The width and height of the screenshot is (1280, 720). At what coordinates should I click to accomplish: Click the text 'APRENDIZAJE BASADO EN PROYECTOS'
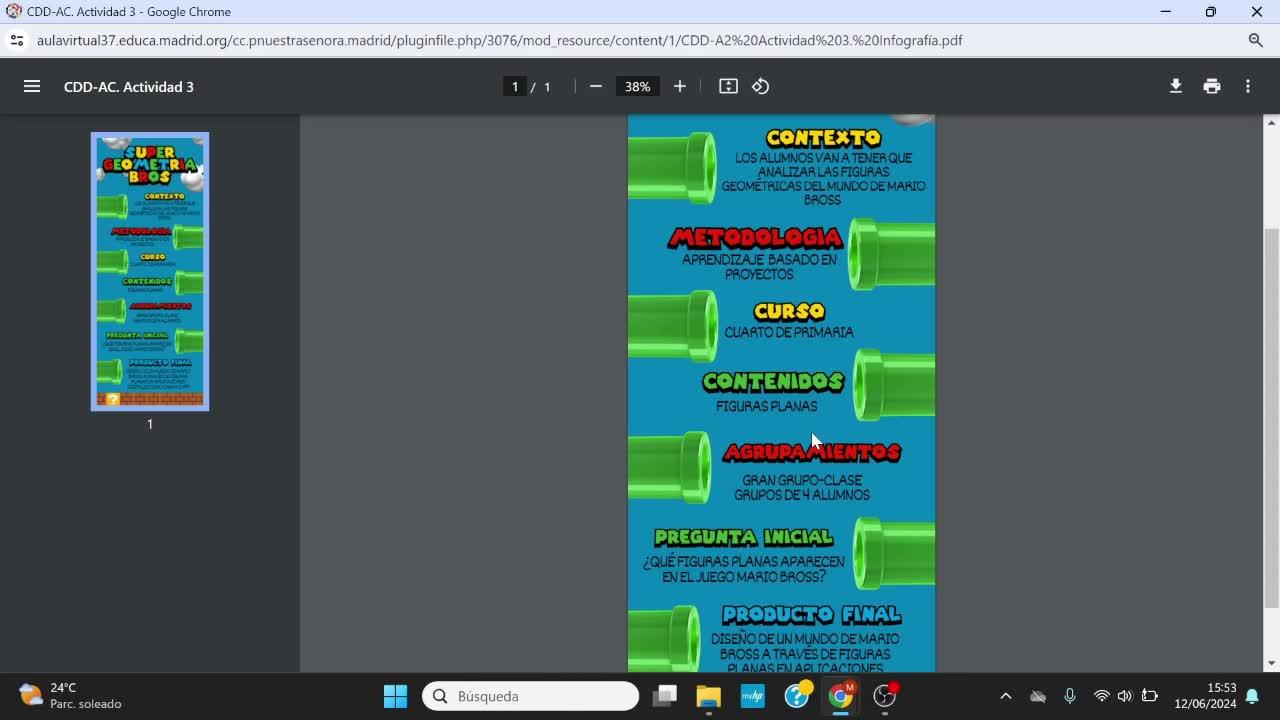point(760,267)
